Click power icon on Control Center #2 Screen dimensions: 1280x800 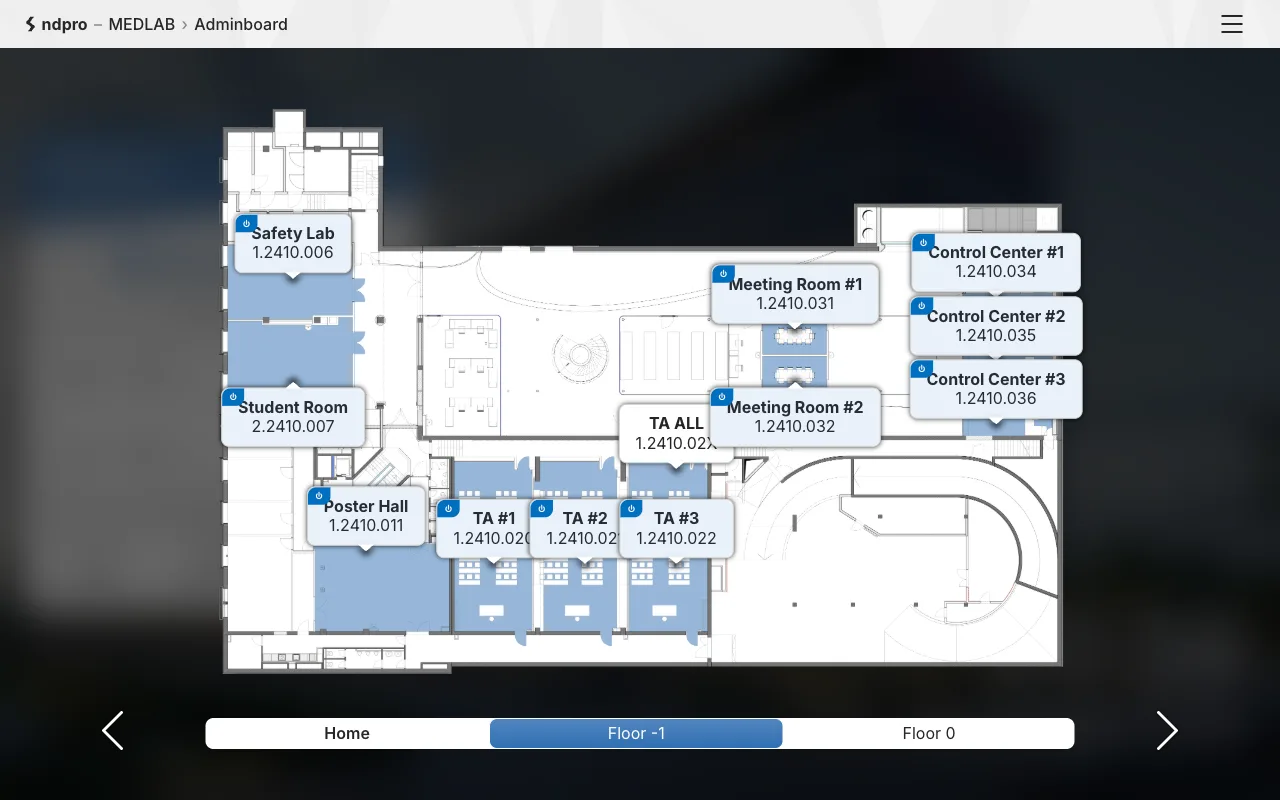[922, 306]
